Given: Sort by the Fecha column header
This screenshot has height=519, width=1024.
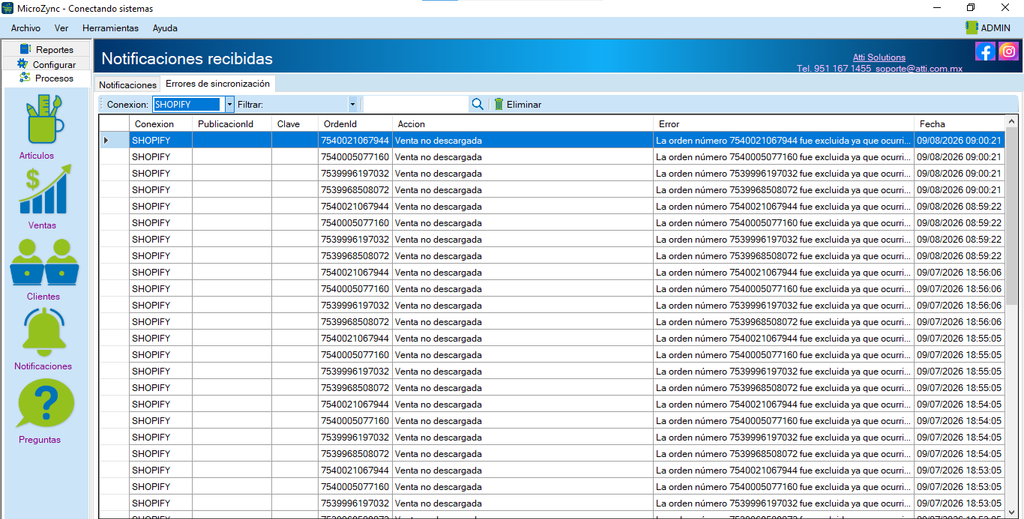Looking at the screenshot, I should click(959, 123).
